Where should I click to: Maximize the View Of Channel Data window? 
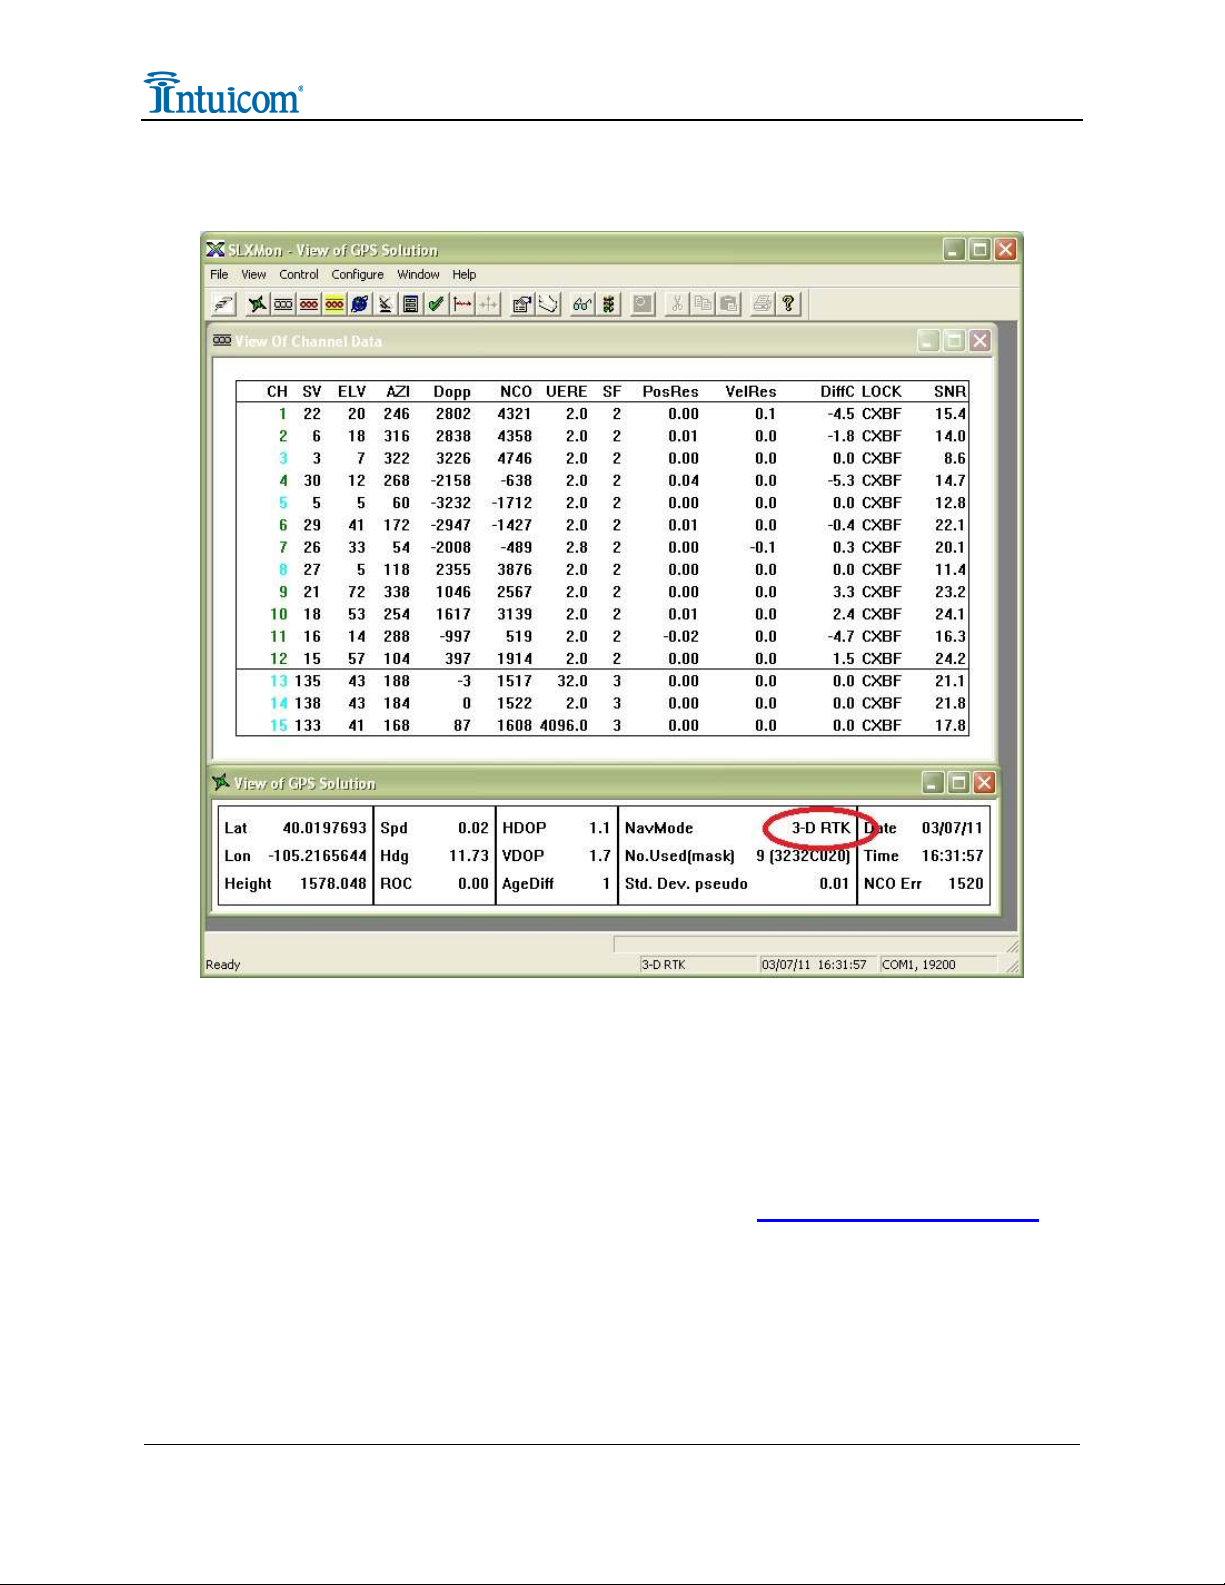(x=954, y=341)
